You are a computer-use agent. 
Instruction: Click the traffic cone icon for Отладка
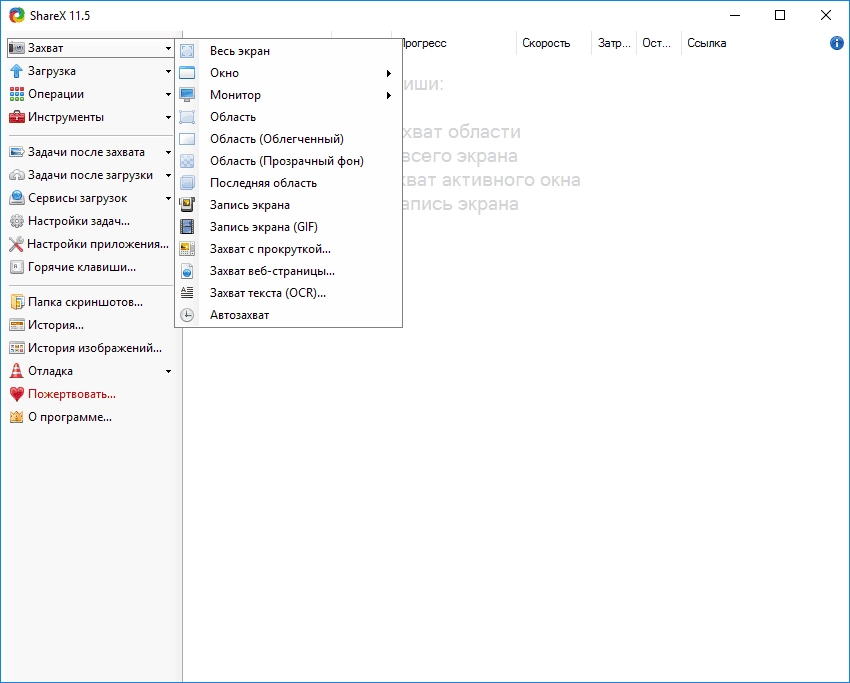17,371
